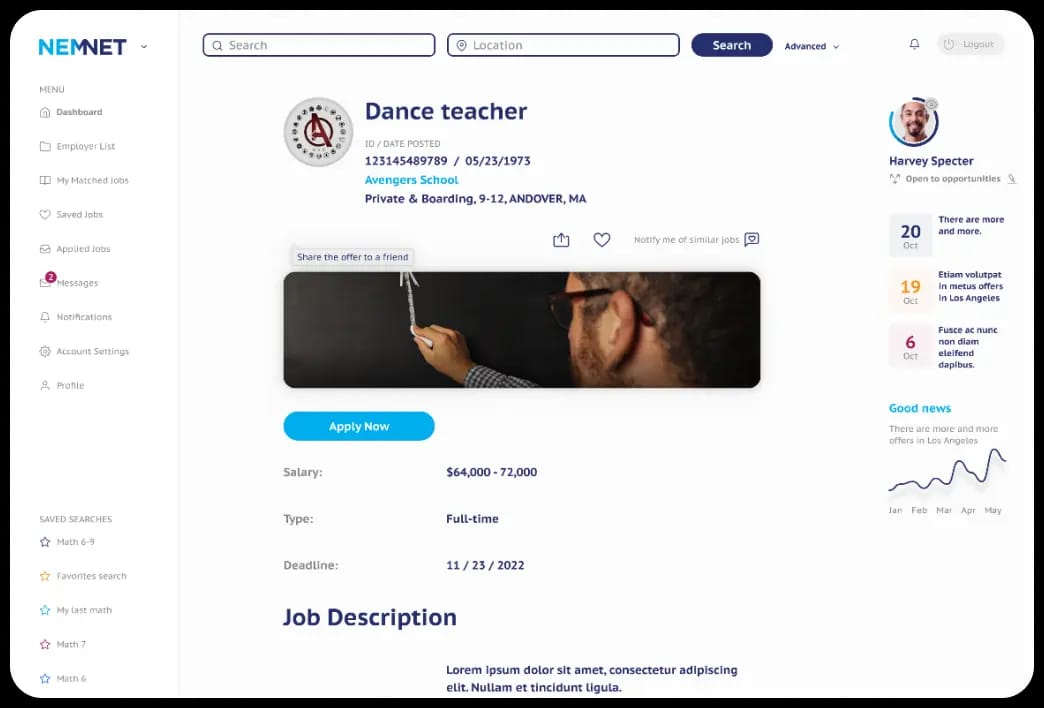
Task: Toggle the Math 6-9 saved search star
Action: click(x=45, y=542)
